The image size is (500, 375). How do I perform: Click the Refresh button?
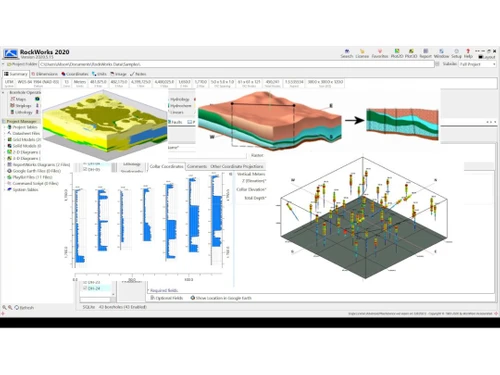point(24,308)
